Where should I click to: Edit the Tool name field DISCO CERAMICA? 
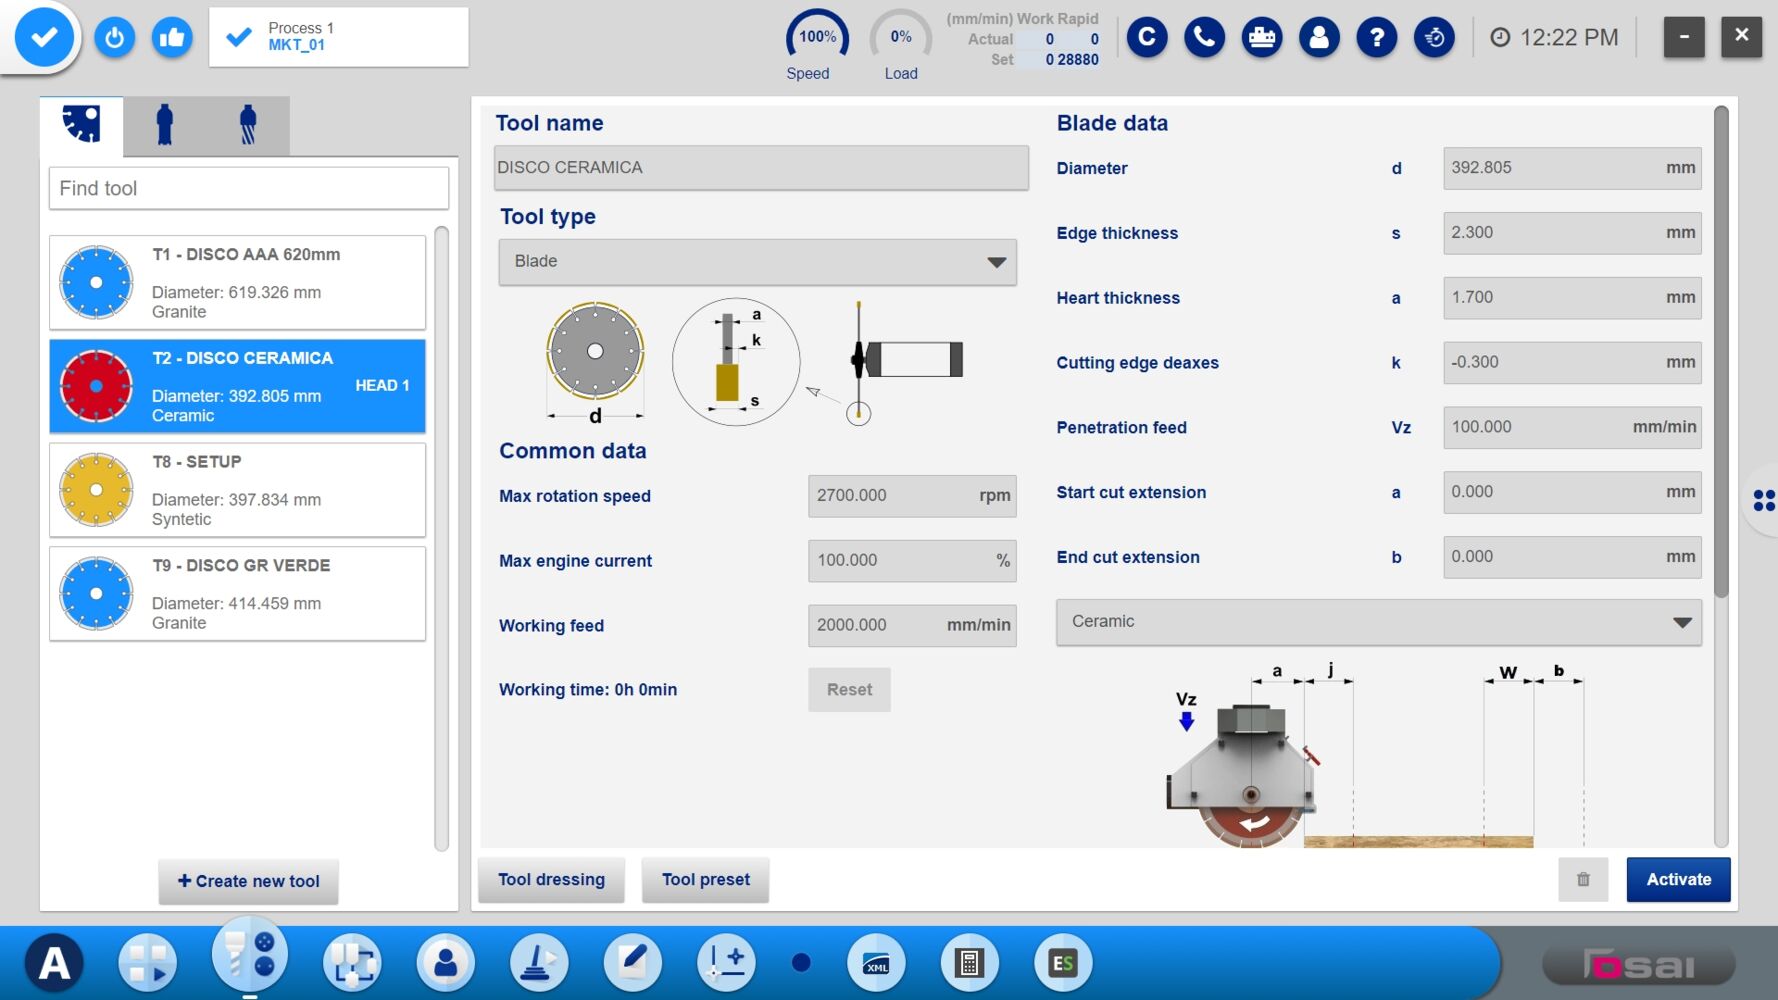[761, 168]
